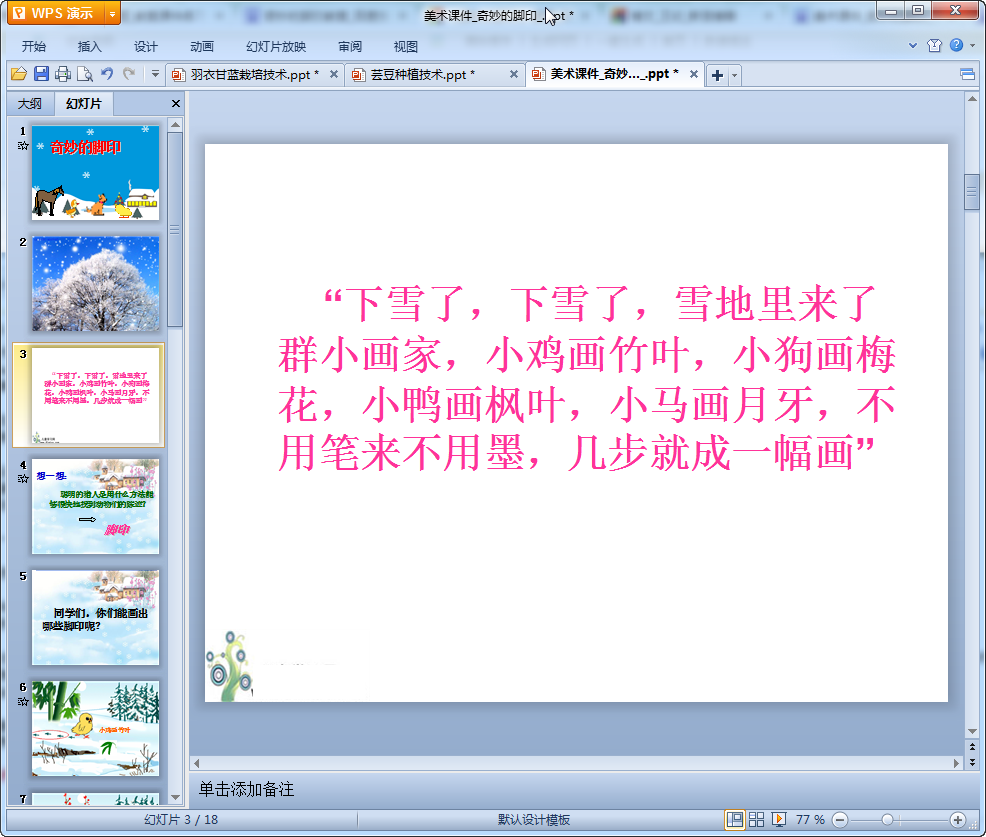Screen dimensions: 986x837
Task: Open the 开始 ribbon tab
Action: coord(34,46)
